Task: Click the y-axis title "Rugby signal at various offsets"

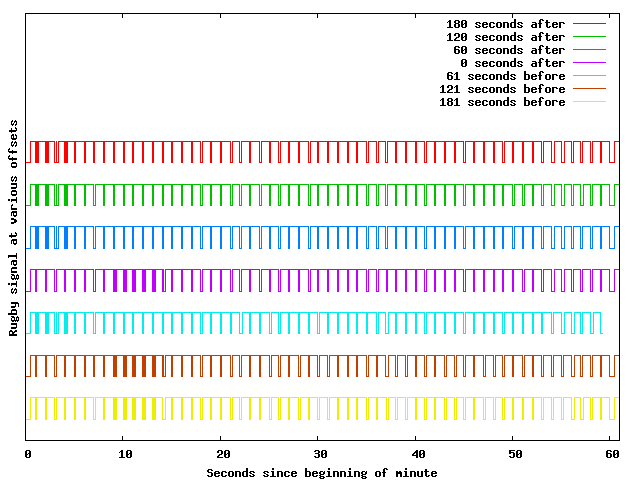Action: pos(14,229)
